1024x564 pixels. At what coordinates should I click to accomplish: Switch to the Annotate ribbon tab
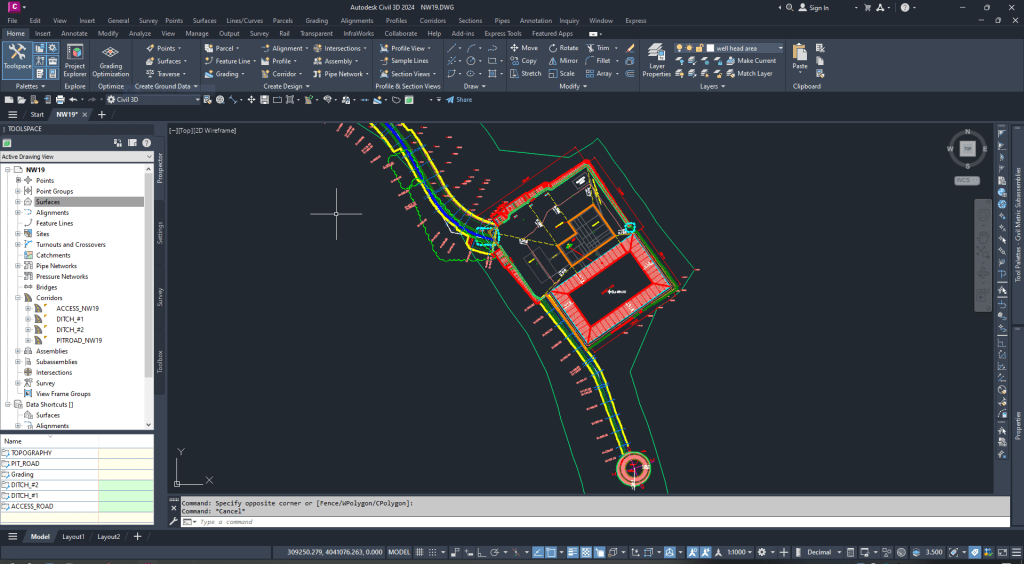74,33
